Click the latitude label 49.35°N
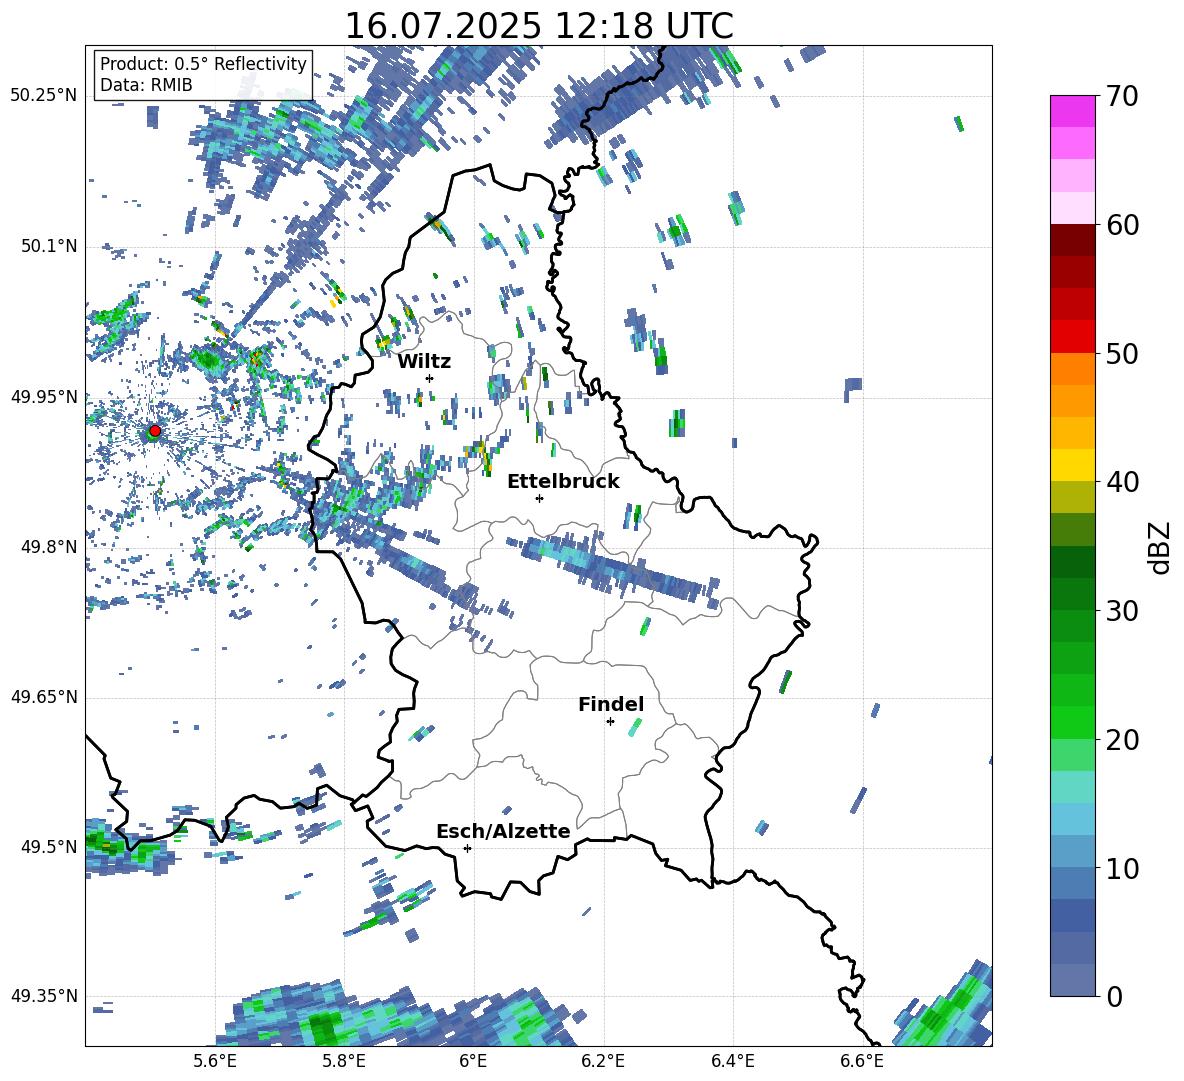This screenshot has width=1184, height=1081. (x=44, y=997)
